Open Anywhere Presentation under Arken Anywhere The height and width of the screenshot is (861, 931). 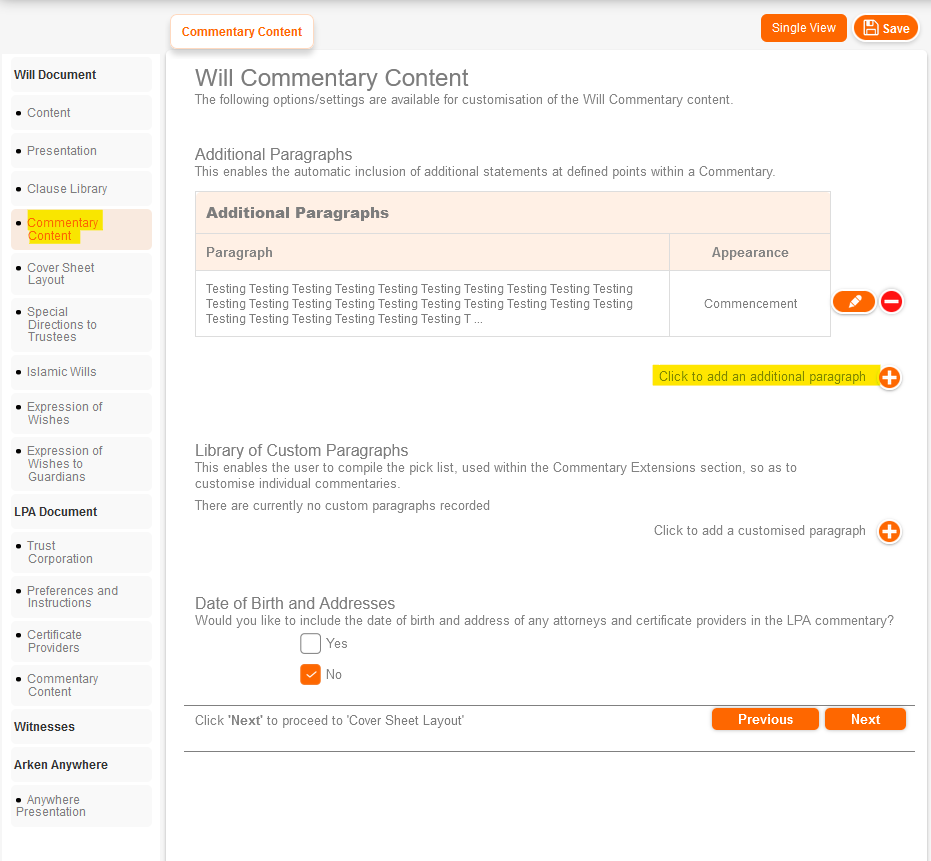point(53,806)
